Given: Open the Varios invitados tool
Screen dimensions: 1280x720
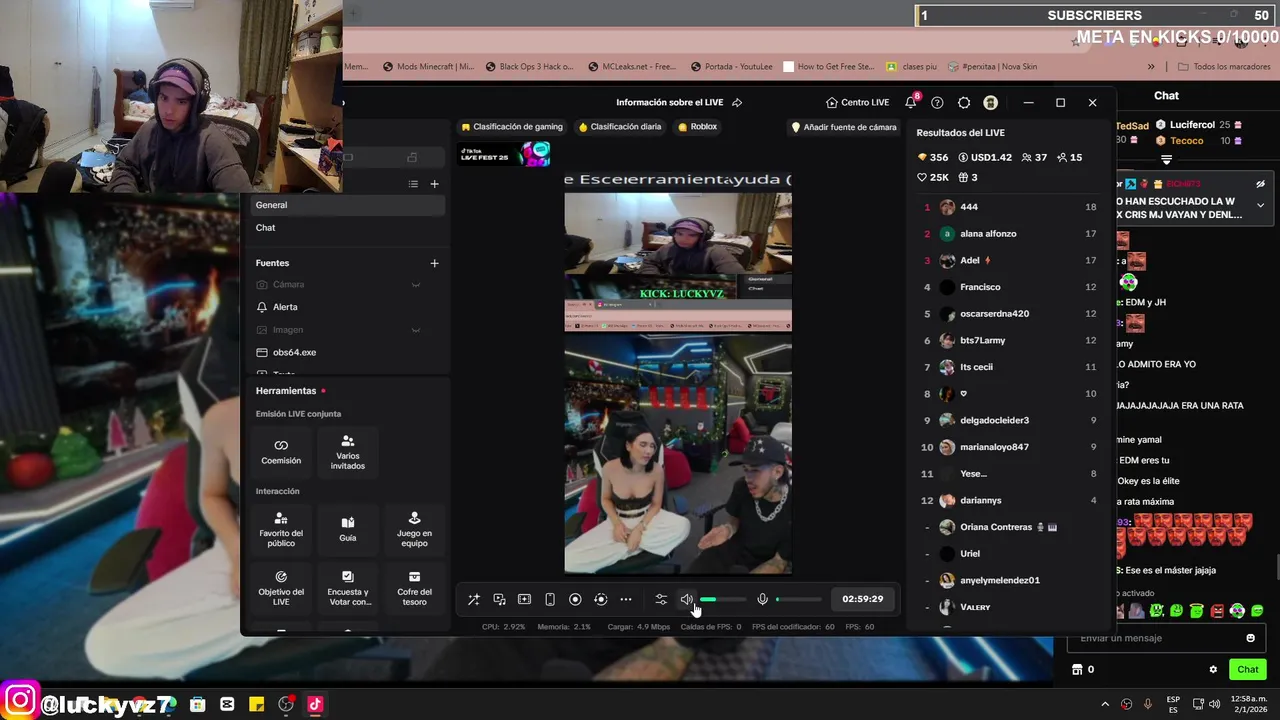Looking at the screenshot, I should (348, 451).
